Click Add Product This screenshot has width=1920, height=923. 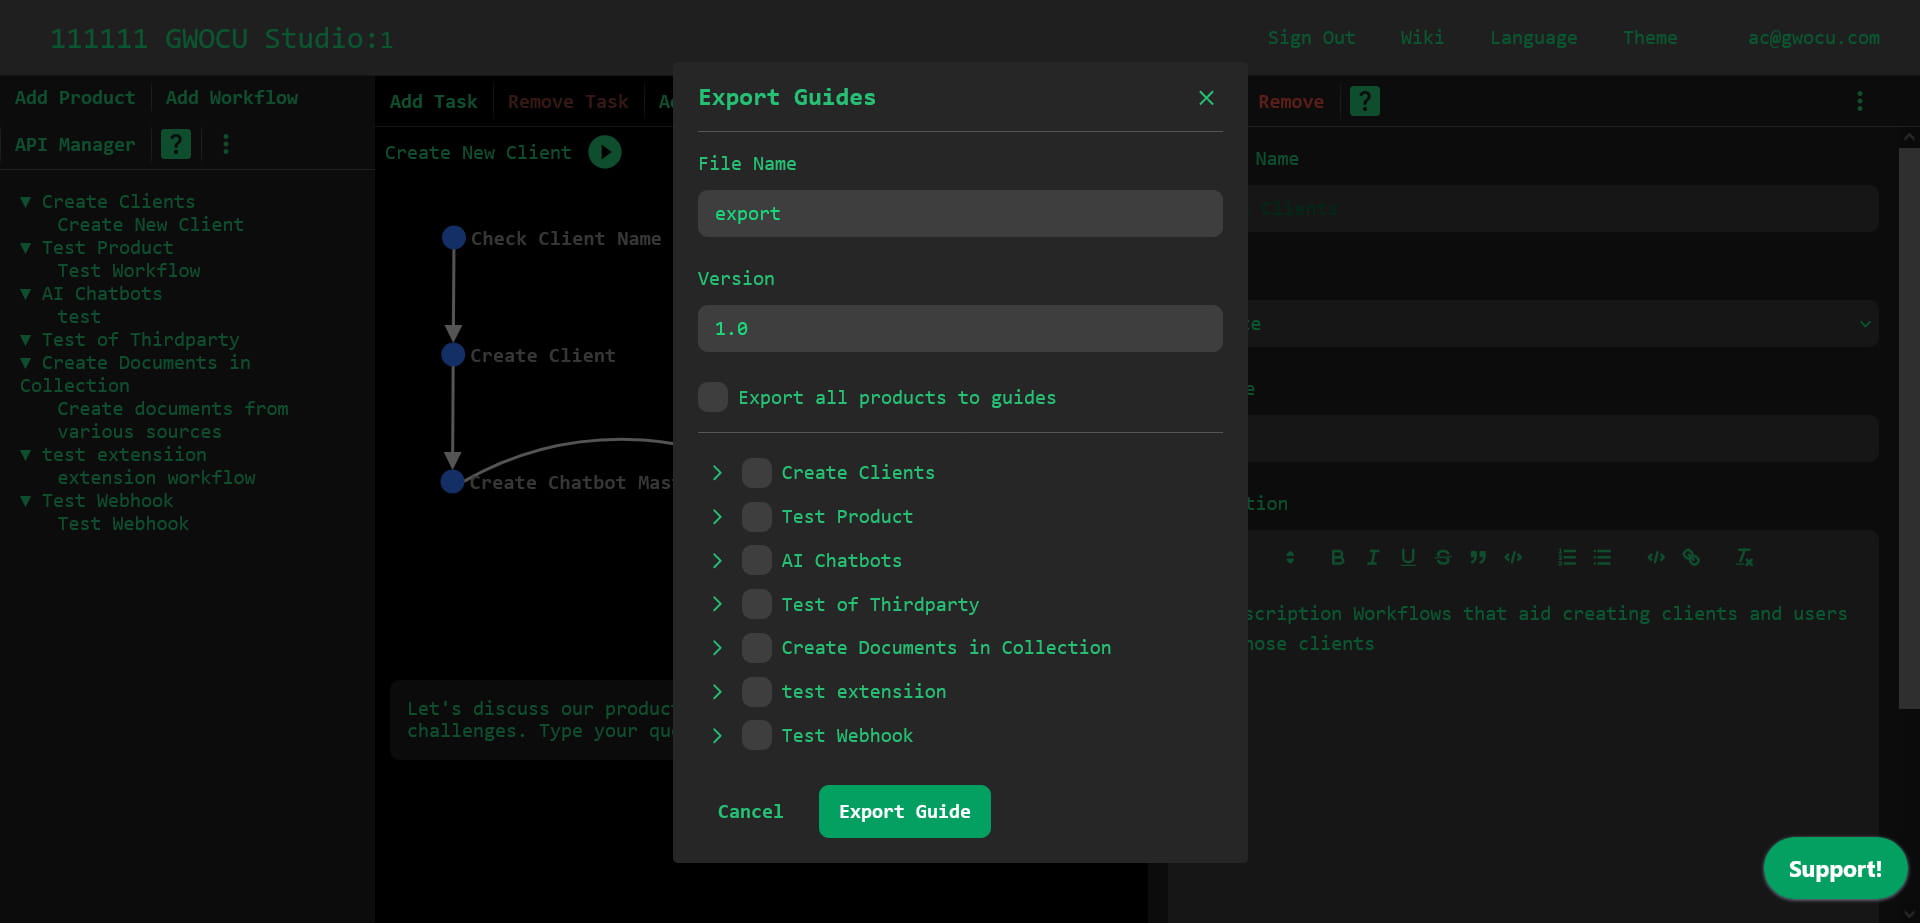75,98
